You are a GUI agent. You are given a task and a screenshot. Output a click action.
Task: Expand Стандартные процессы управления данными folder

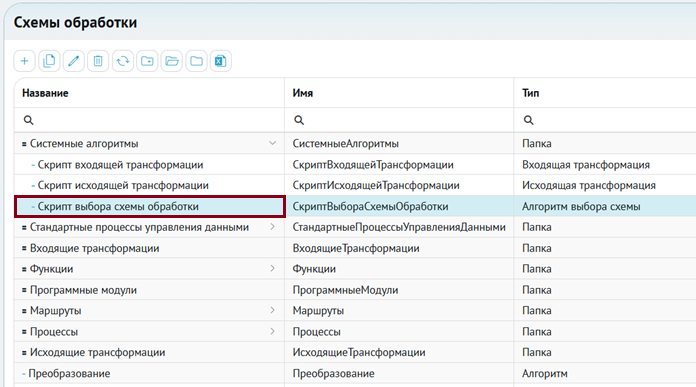point(273,227)
